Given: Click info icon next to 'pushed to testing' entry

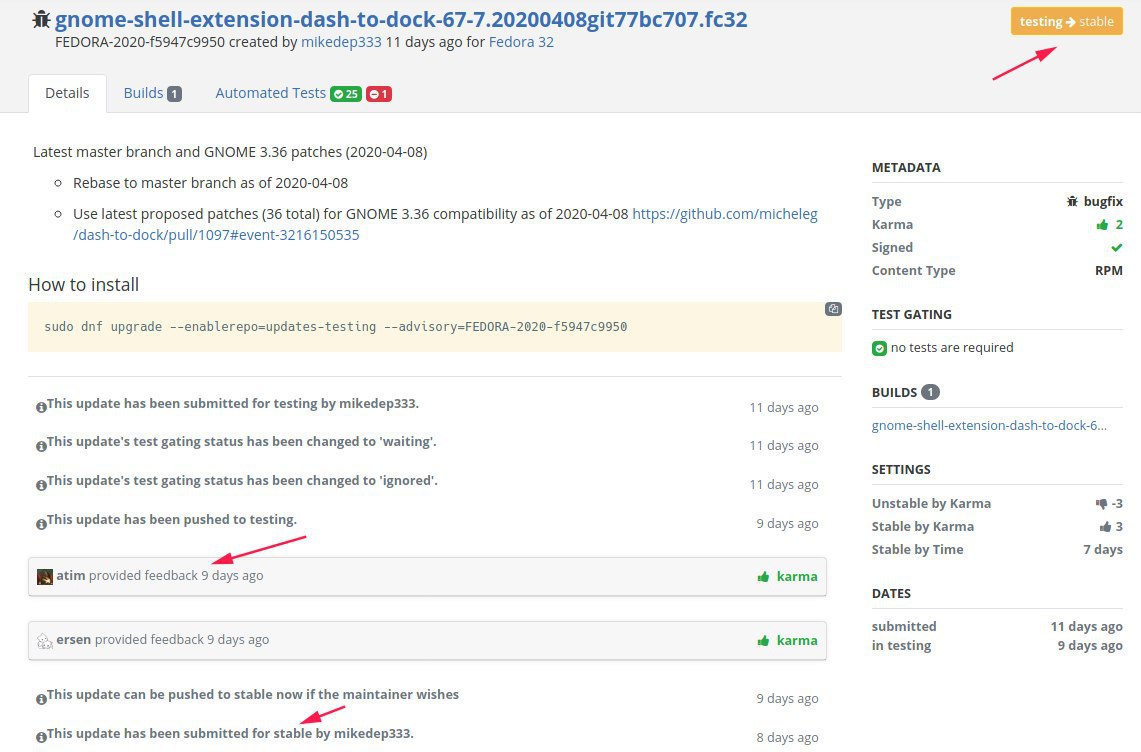Looking at the screenshot, I should 41,523.
